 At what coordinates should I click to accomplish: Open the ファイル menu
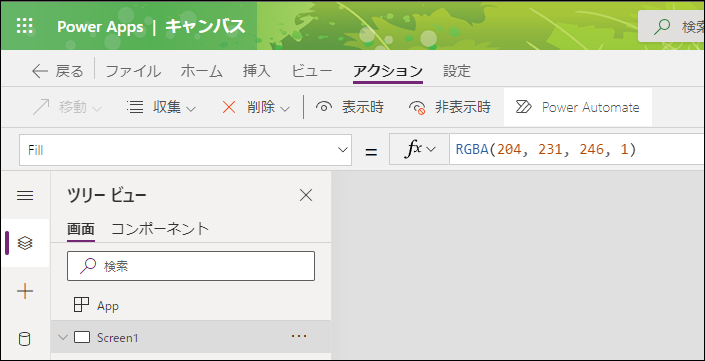133,71
